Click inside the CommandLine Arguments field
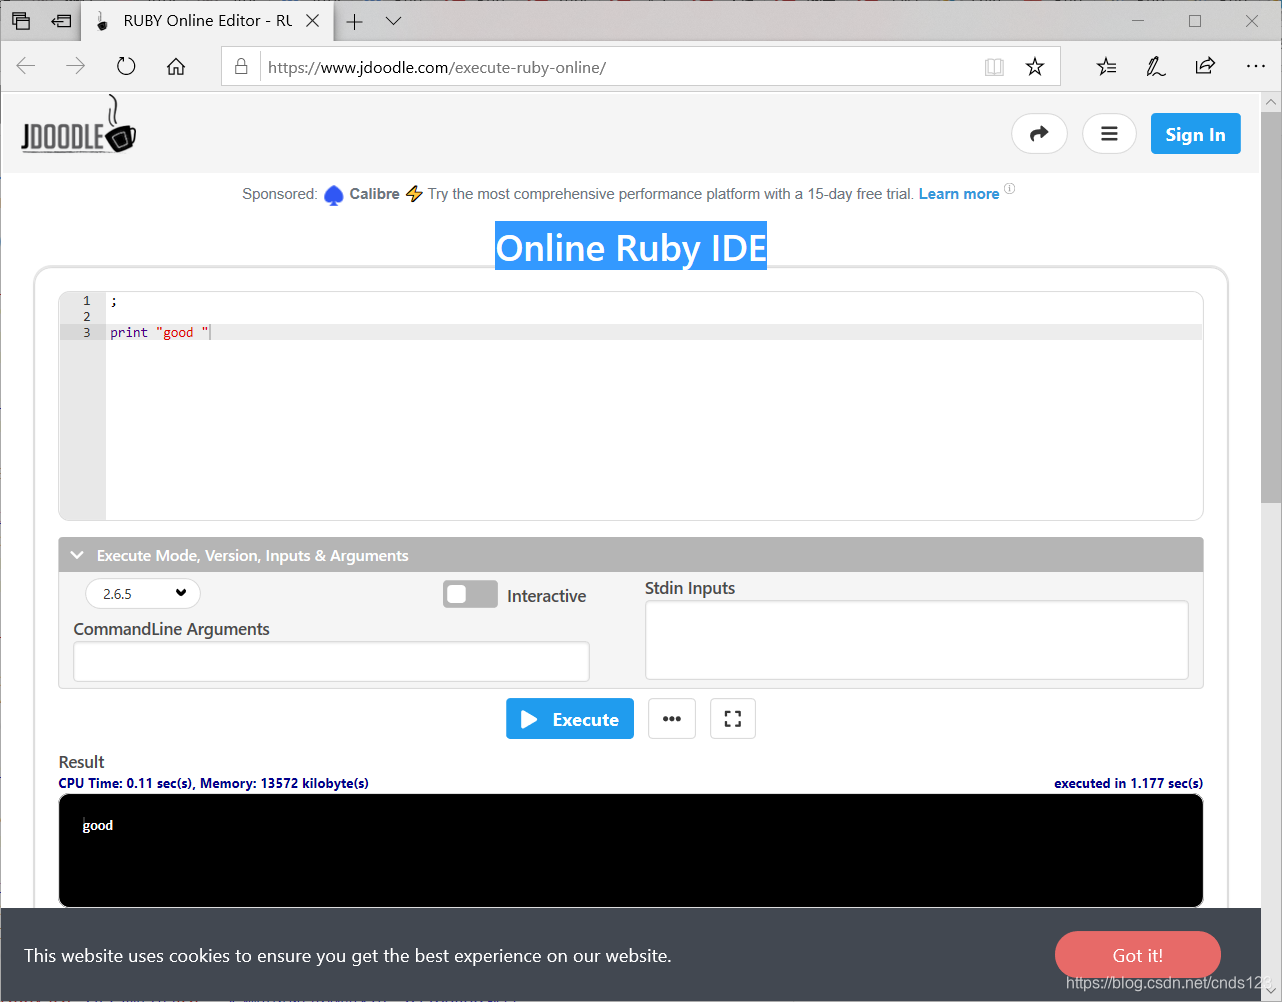 330,661
